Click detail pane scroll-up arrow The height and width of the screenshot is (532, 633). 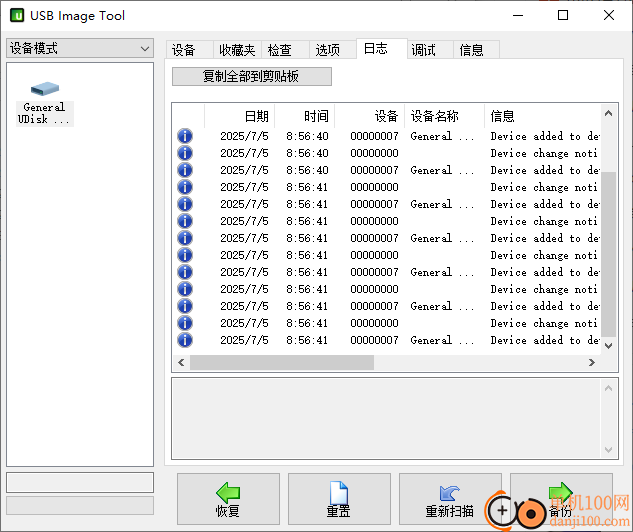(x=609, y=388)
